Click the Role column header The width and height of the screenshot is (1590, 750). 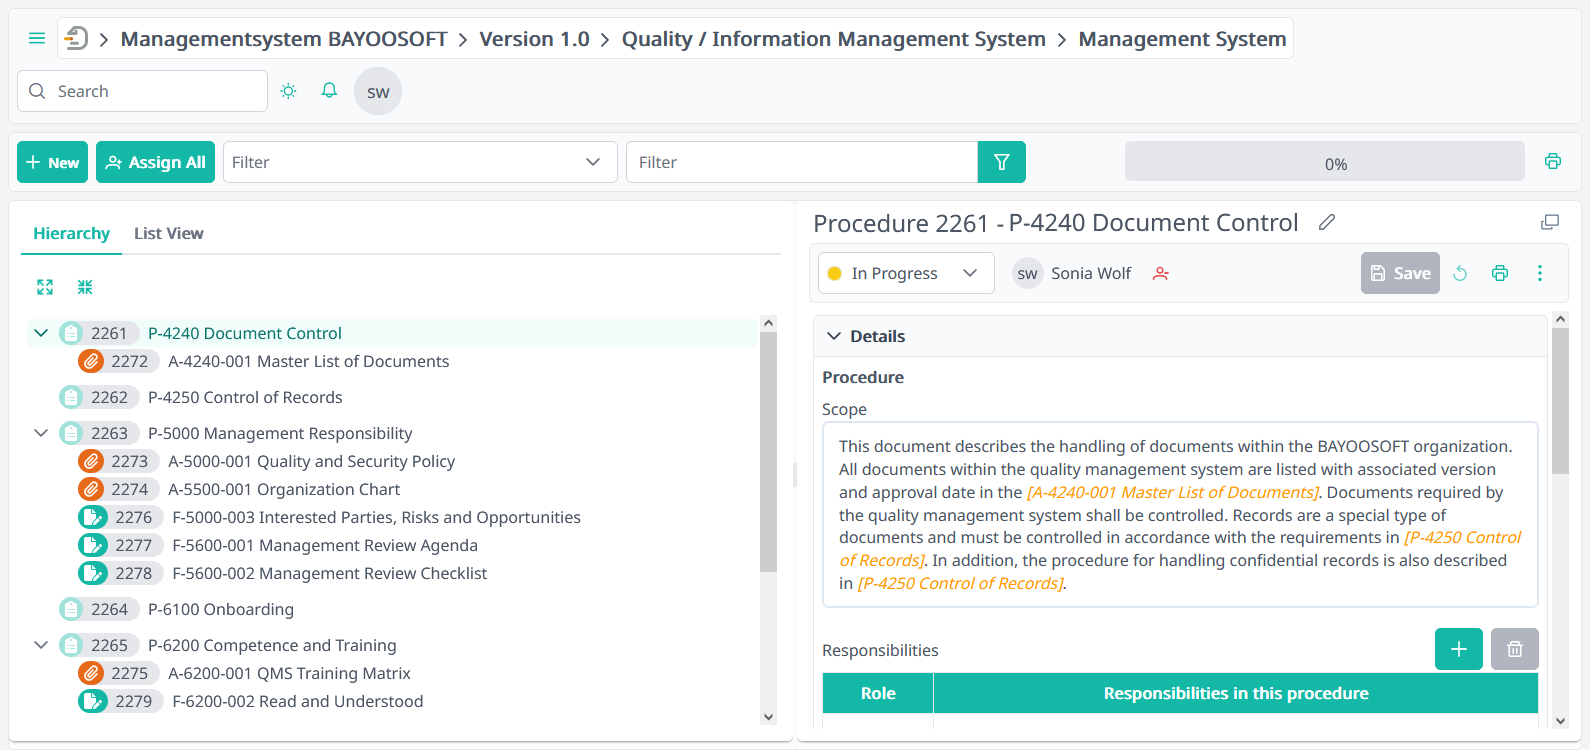point(878,693)
